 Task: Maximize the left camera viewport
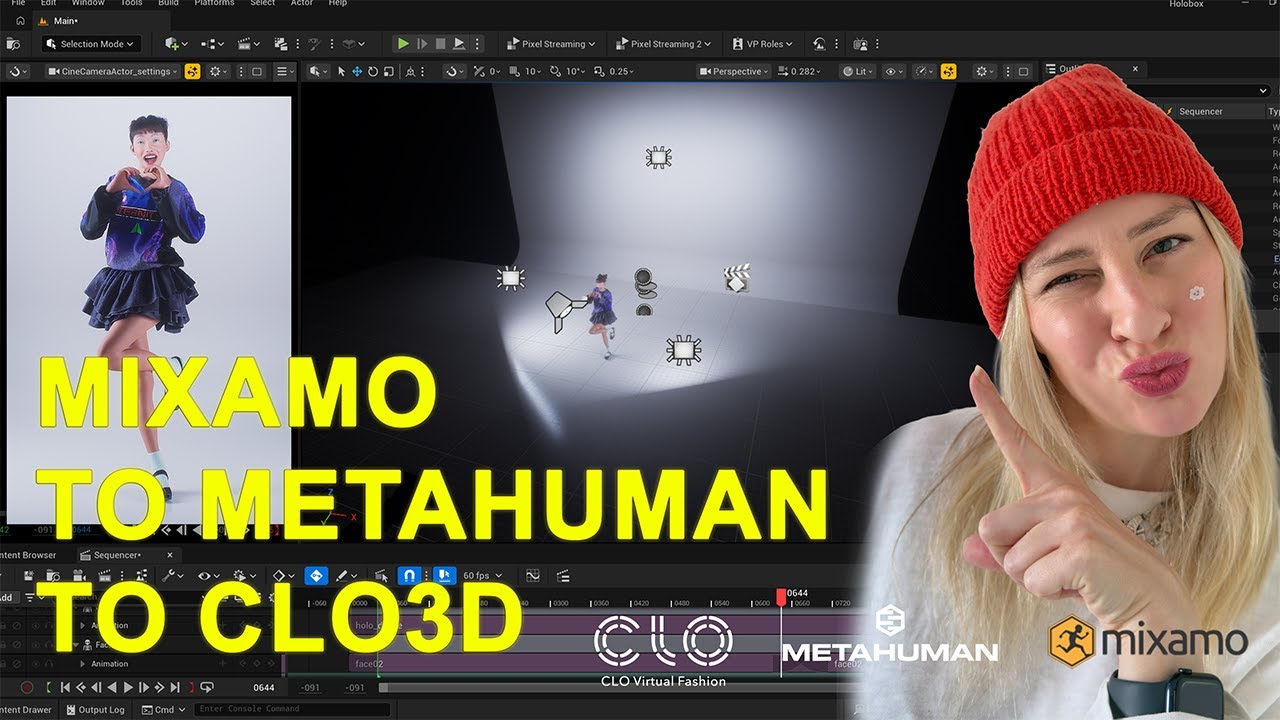tap(257, 72)
